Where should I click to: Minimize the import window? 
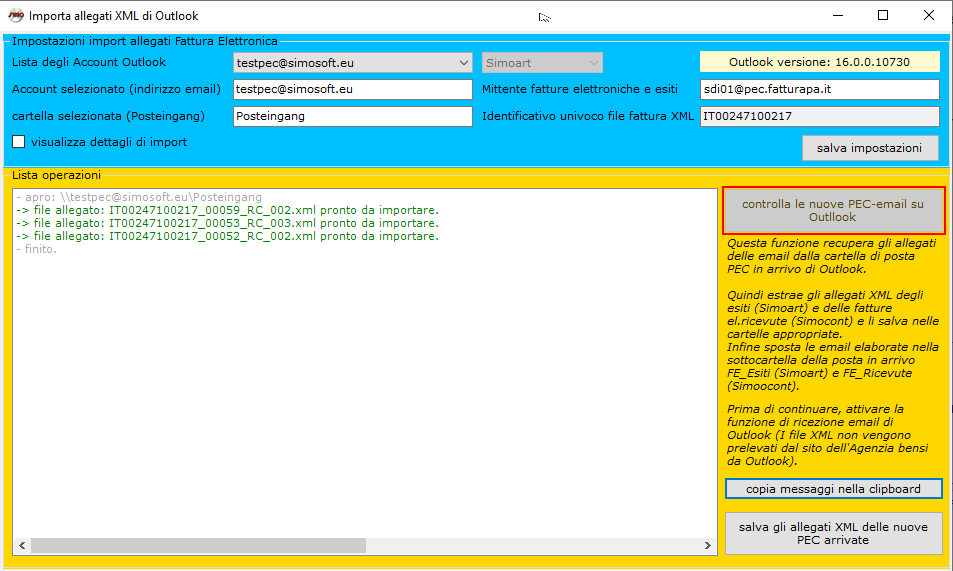click(837, 16)
